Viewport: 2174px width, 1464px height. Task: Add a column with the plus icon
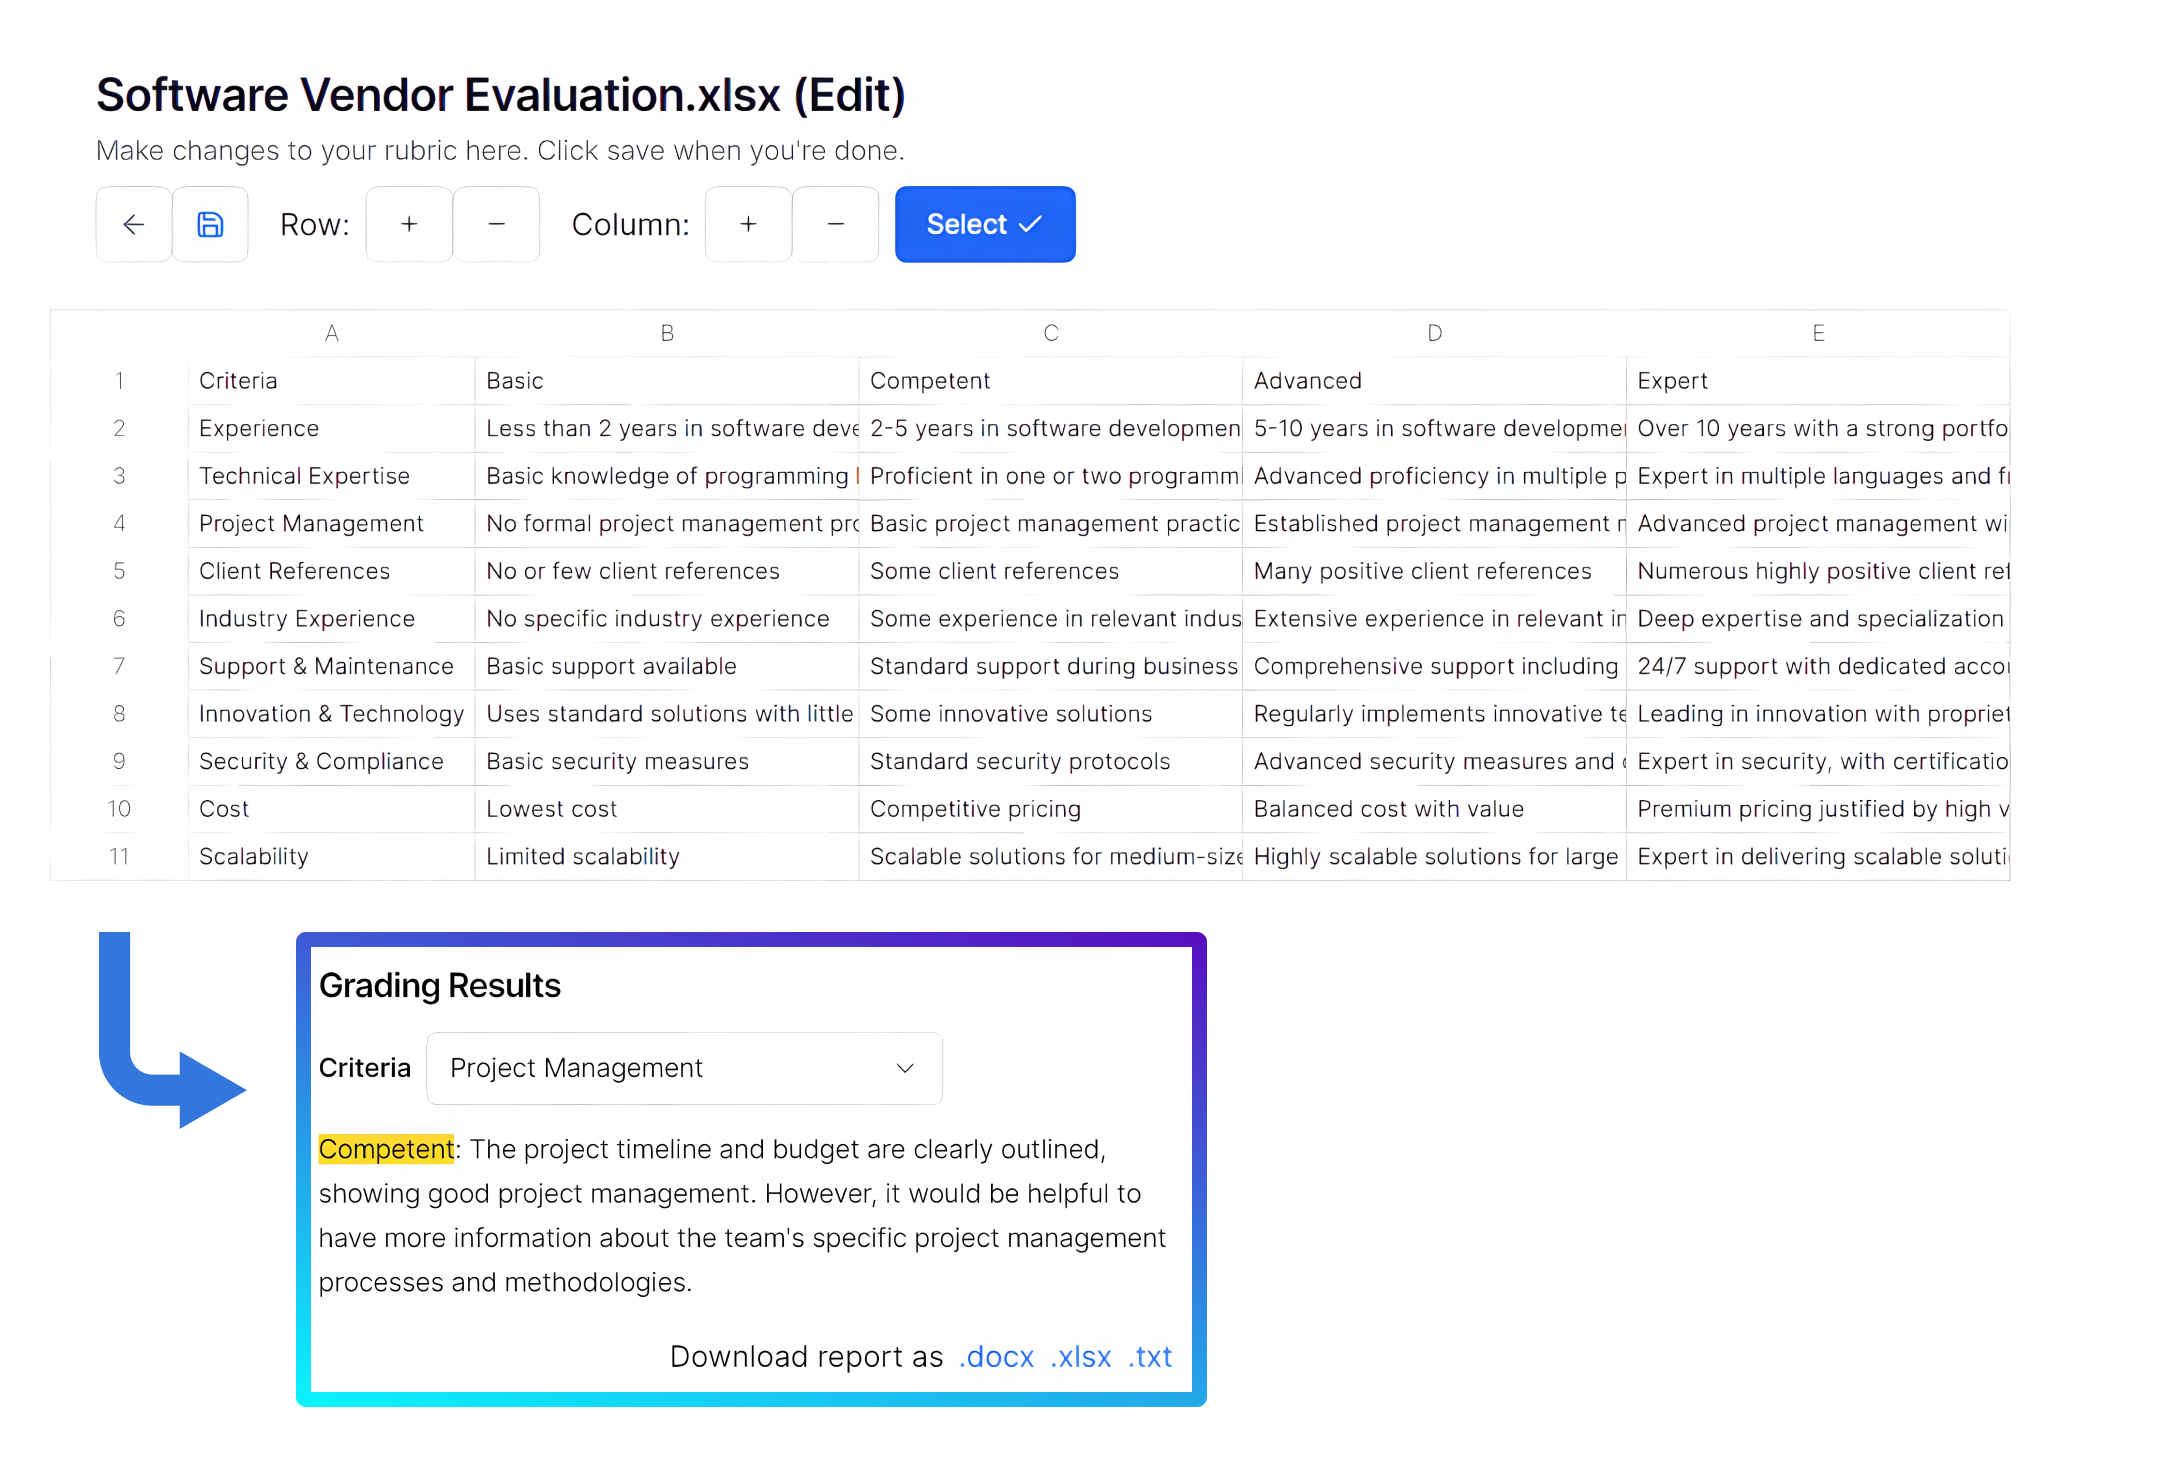[x=748, y=225]
